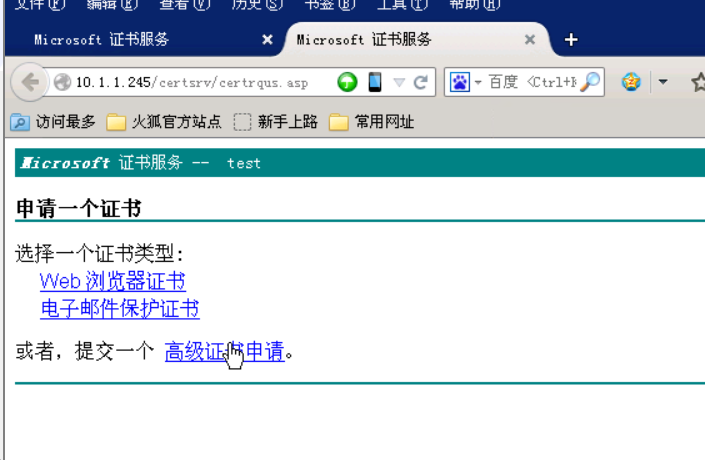Expand the dropdown next to star badge icon
Image resolution: width=705 pixels, height=460 pixels.
tap(663, 82)
